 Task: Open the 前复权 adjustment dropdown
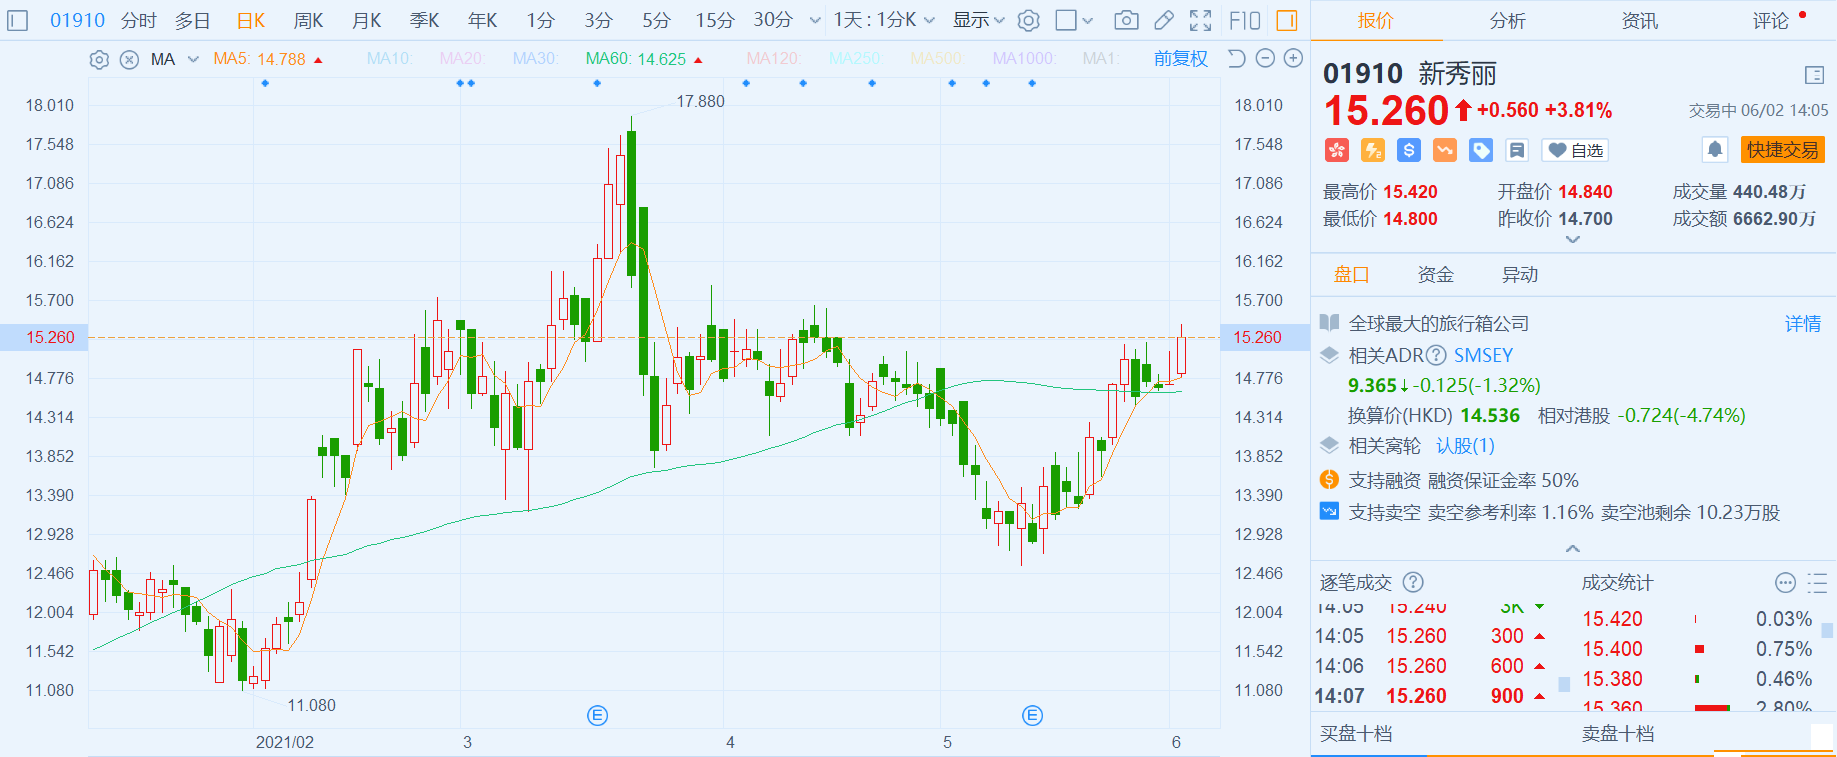click(1181, 59)
